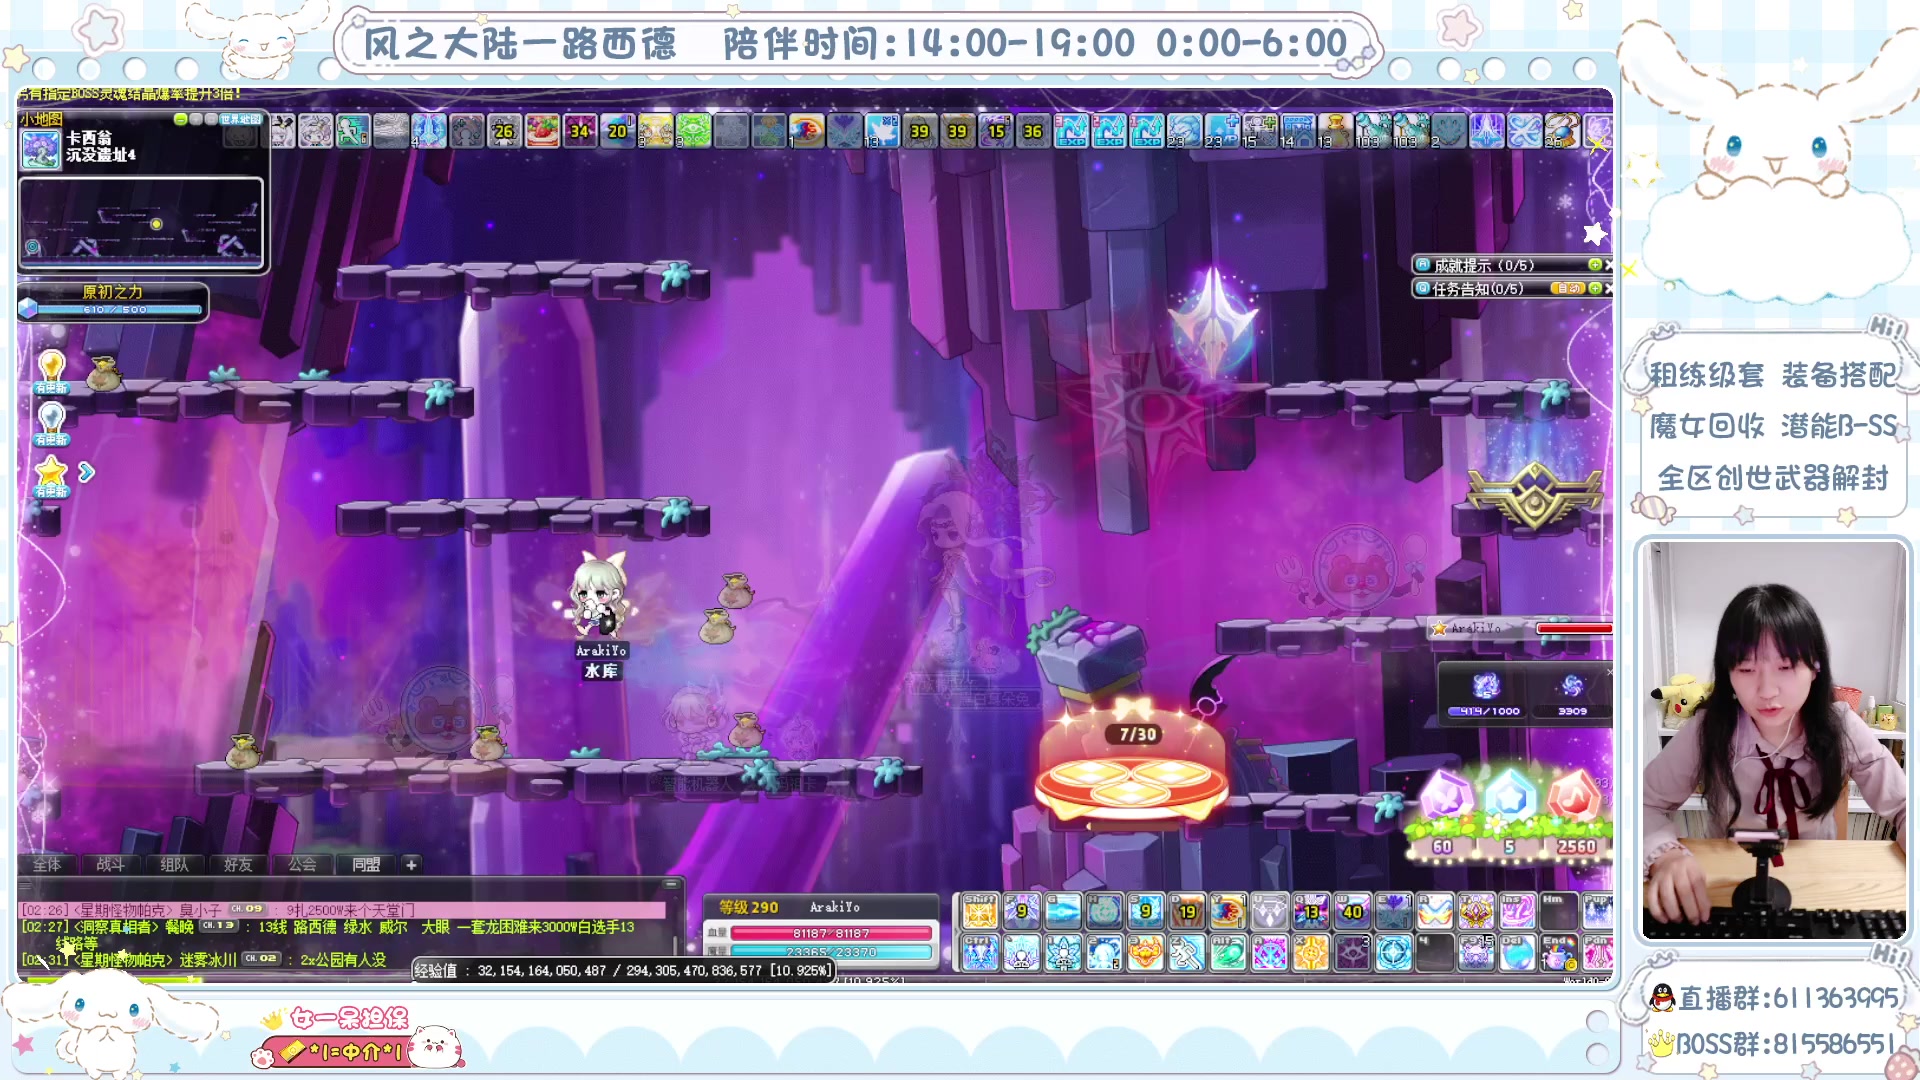Viewport: 1920px width, 1080px height.
Task: Use the X-key golden sun skill
Action: pos(1311,953)
